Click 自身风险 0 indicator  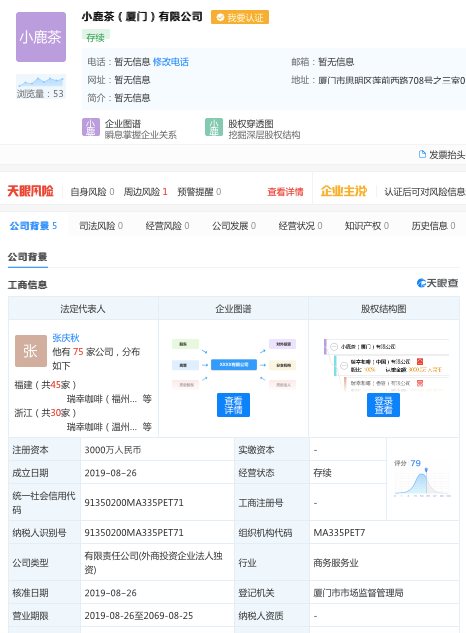pyautogui.click(x=92, y=192)
